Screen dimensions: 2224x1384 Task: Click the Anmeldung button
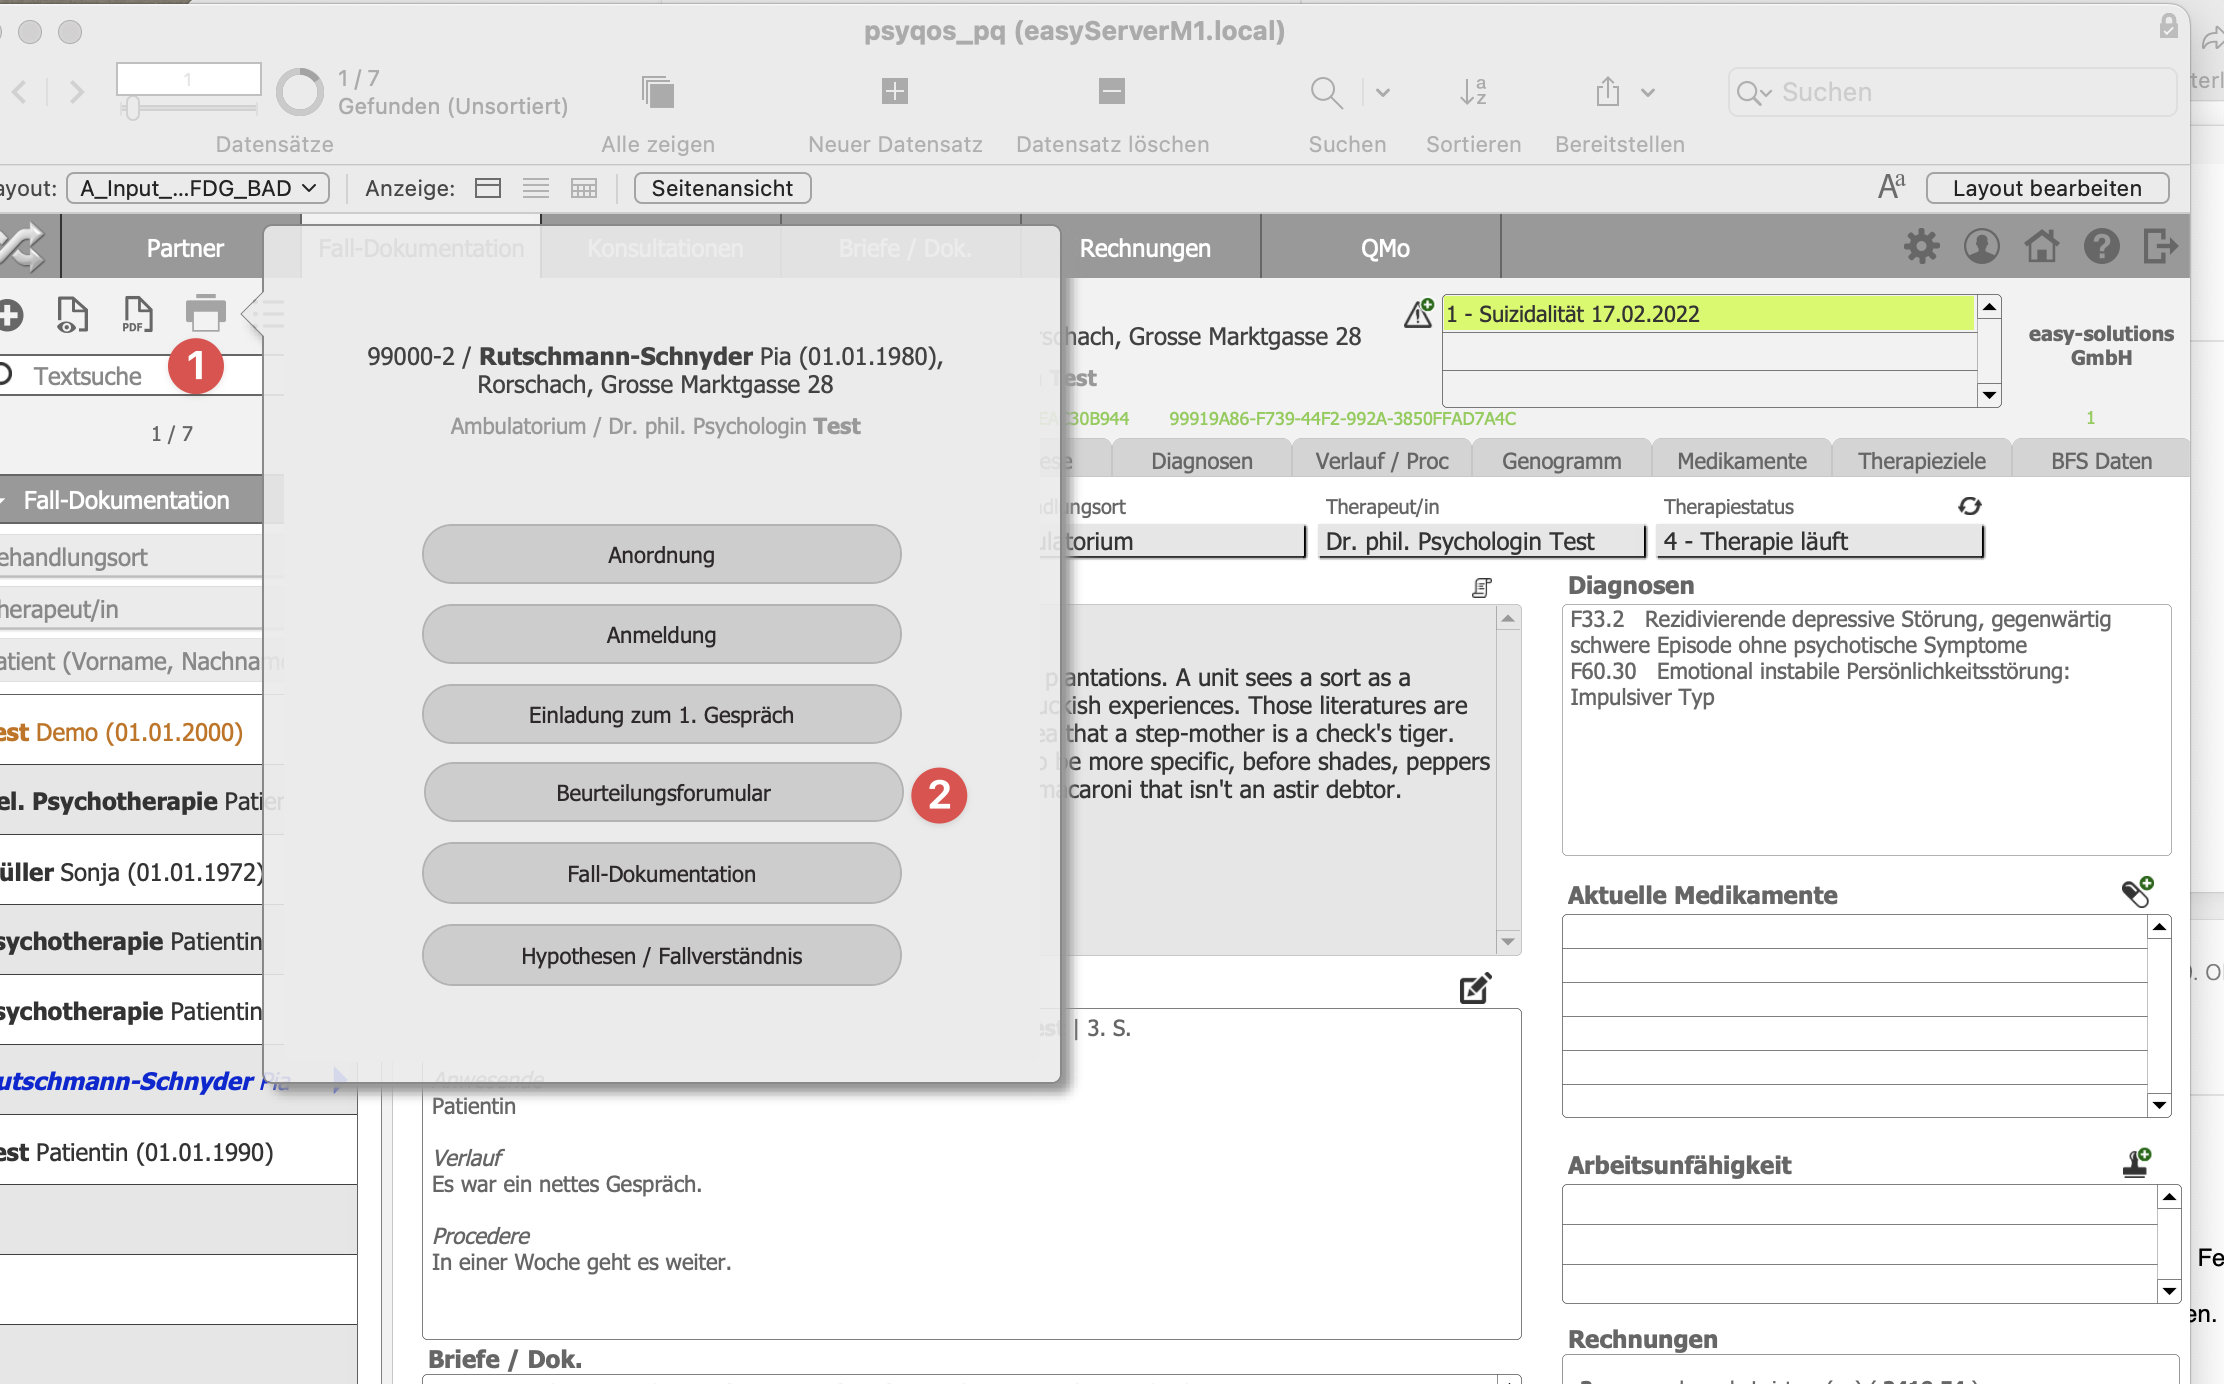tap(661, 635)
